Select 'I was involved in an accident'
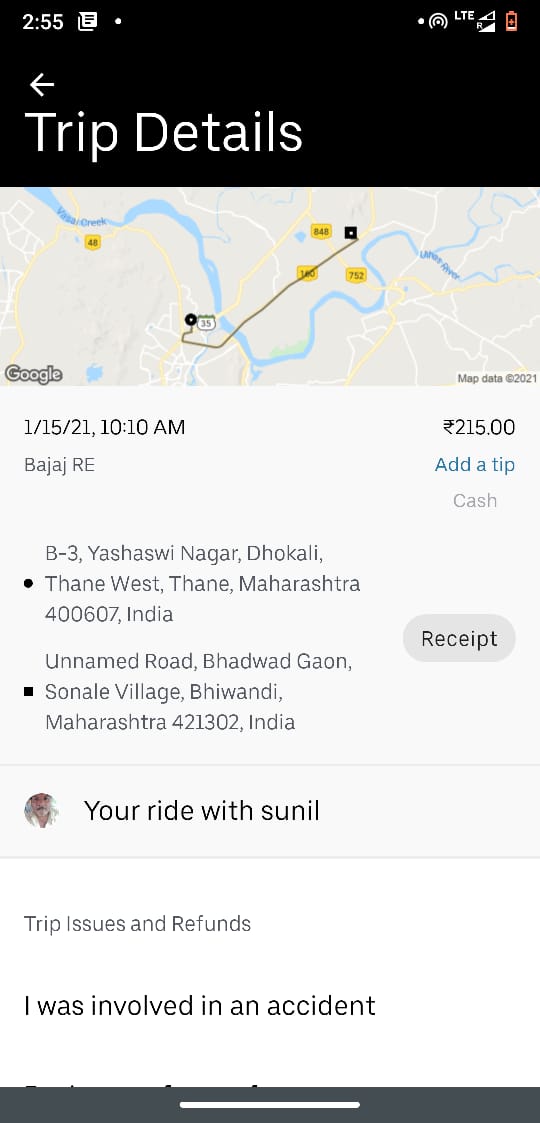The height and width of the screenshot is (1123, 540). point(200,1006)
